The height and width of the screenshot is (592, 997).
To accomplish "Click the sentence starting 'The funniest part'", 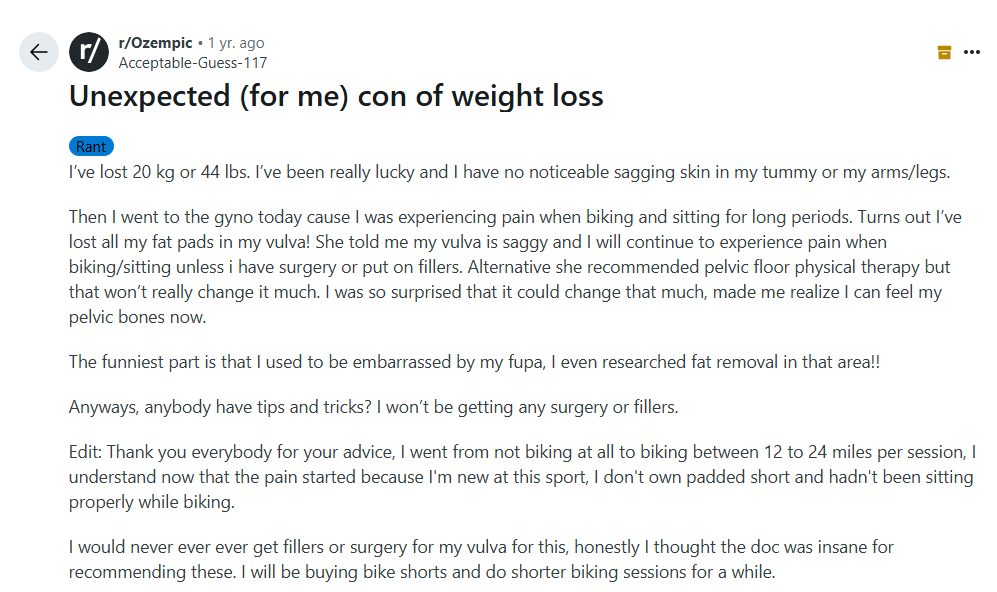I will [474, 362].
